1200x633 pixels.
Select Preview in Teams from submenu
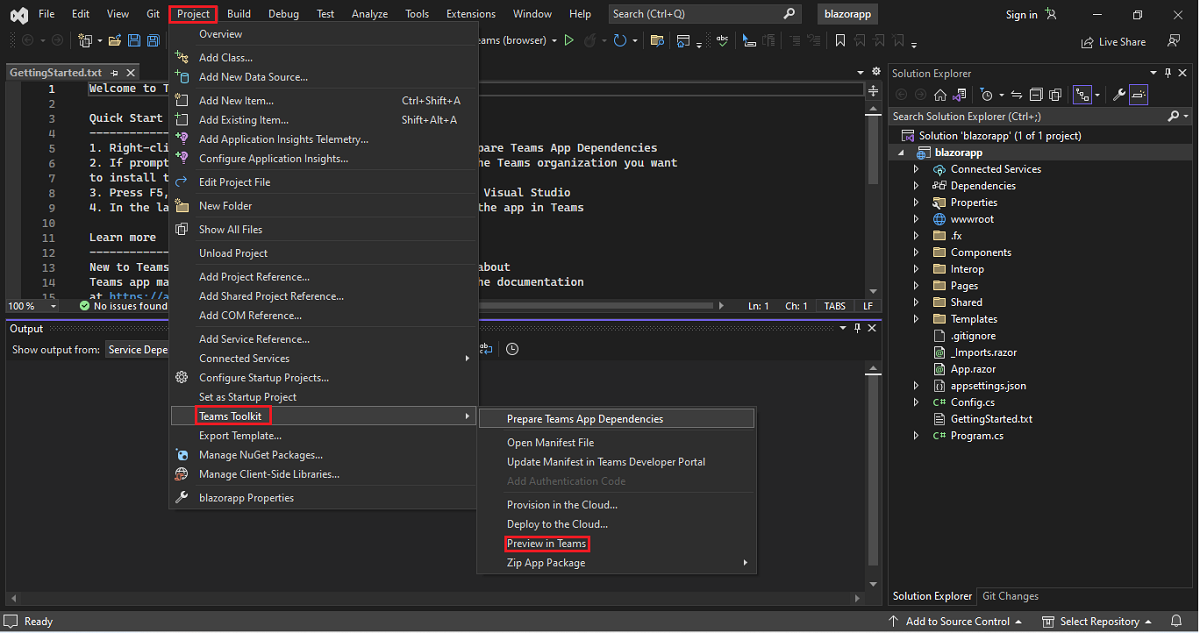pos(546,544)
